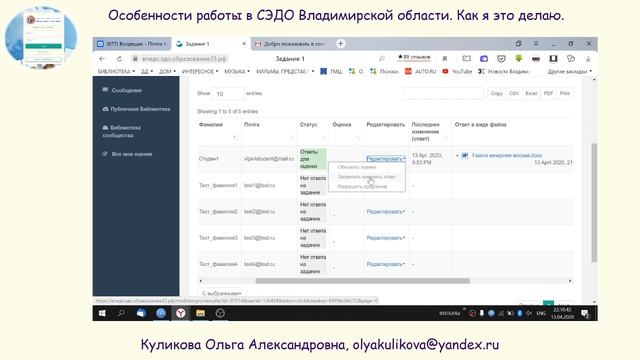Reload the page with the refresh icon
Image resolution: width=640 pixels, height=360 pixels.
[119, 59]
